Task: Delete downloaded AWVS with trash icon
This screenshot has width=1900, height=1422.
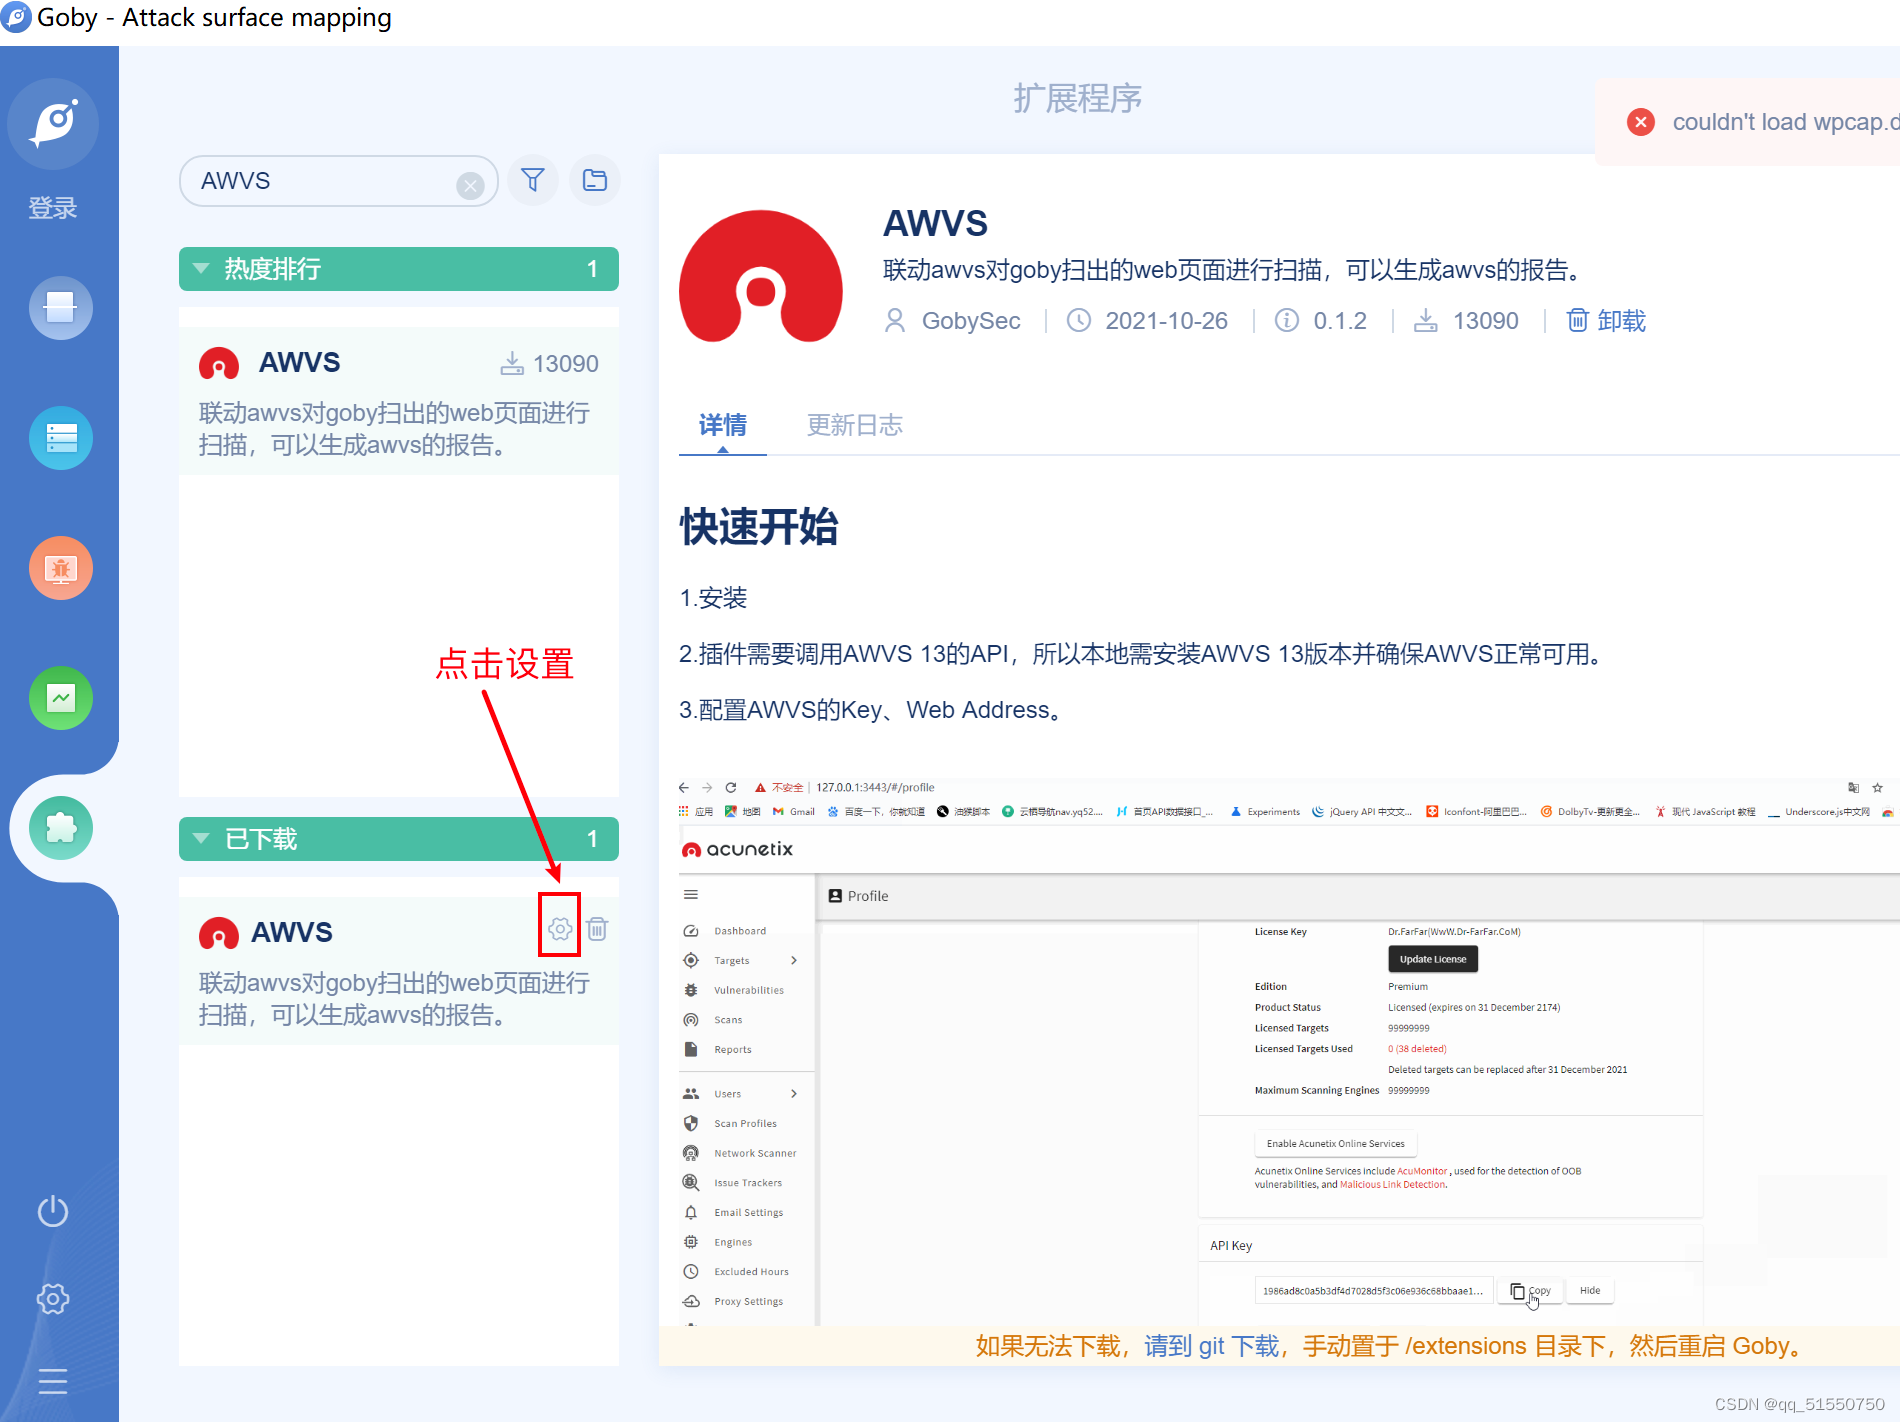Action: (x=597, y=929)
